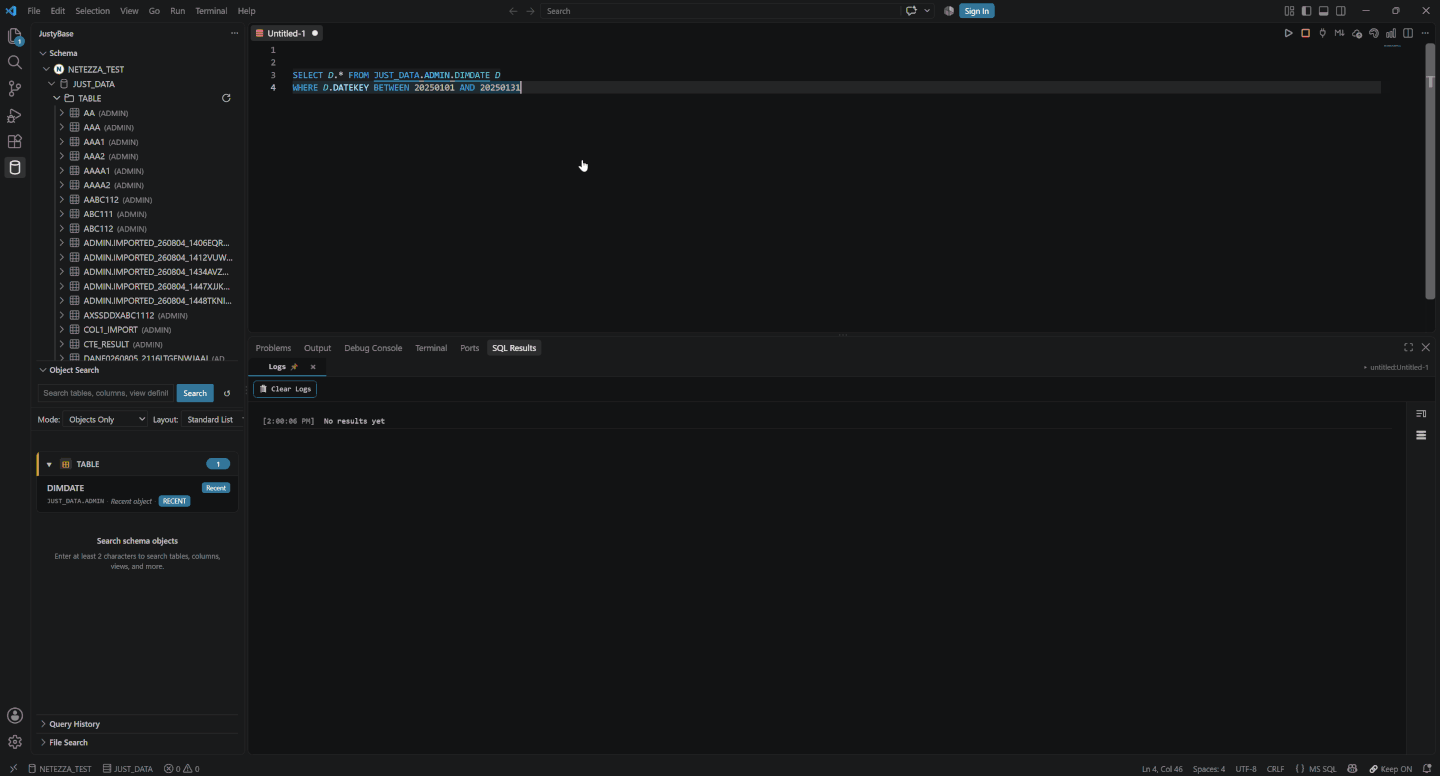Click the command center Search box
The height and width of the screenshot is (776, 1440).
(x=721, y=11)
